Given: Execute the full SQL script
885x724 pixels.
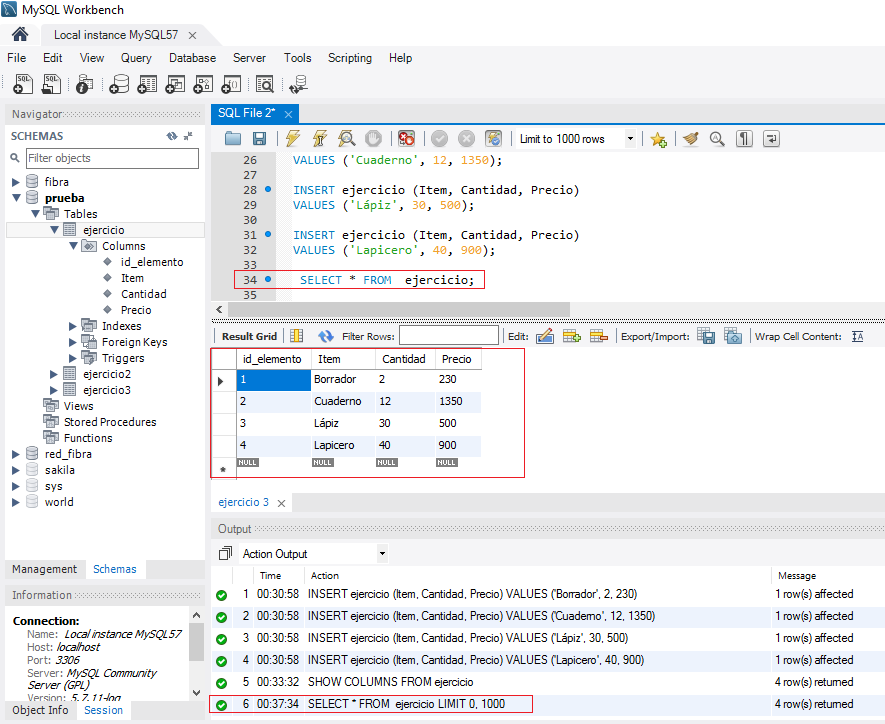Looking at the screenshot, I should [291, 138].
